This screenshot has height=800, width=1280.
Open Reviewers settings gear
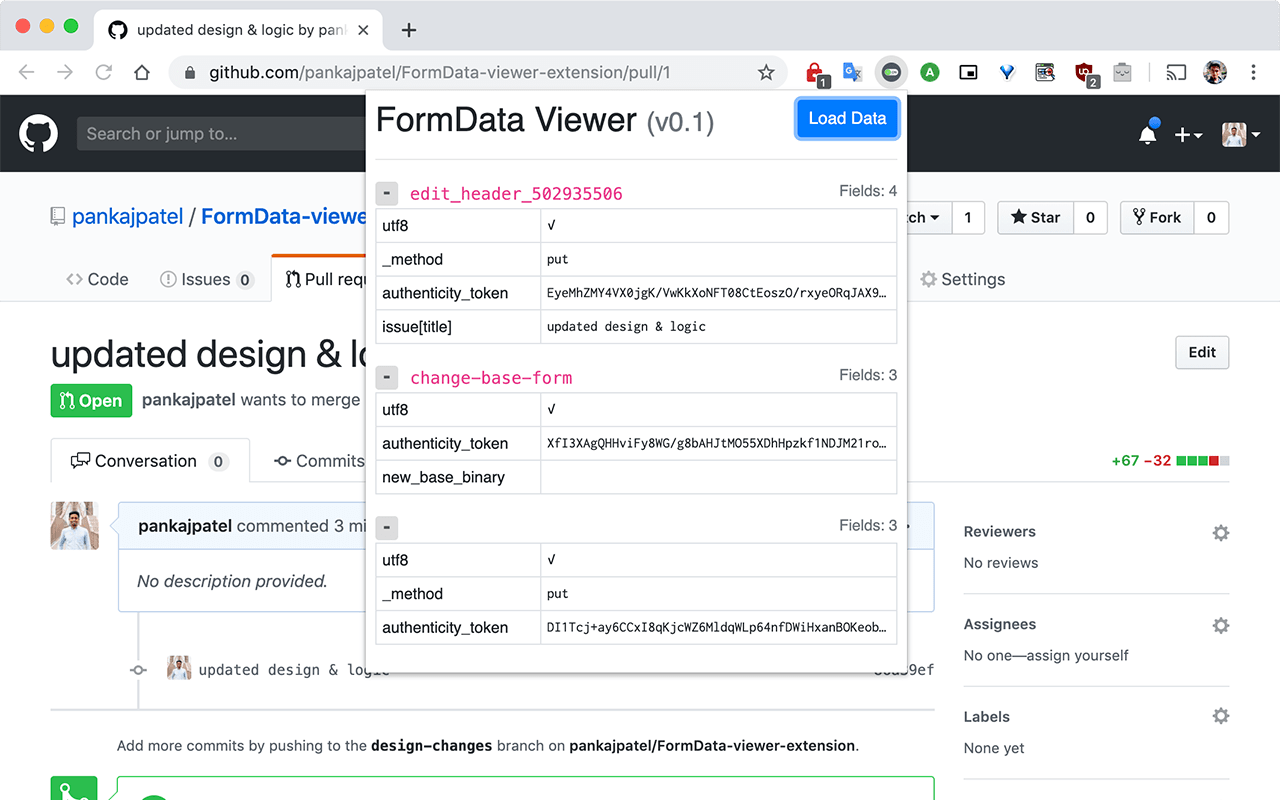click(1221, 533)
